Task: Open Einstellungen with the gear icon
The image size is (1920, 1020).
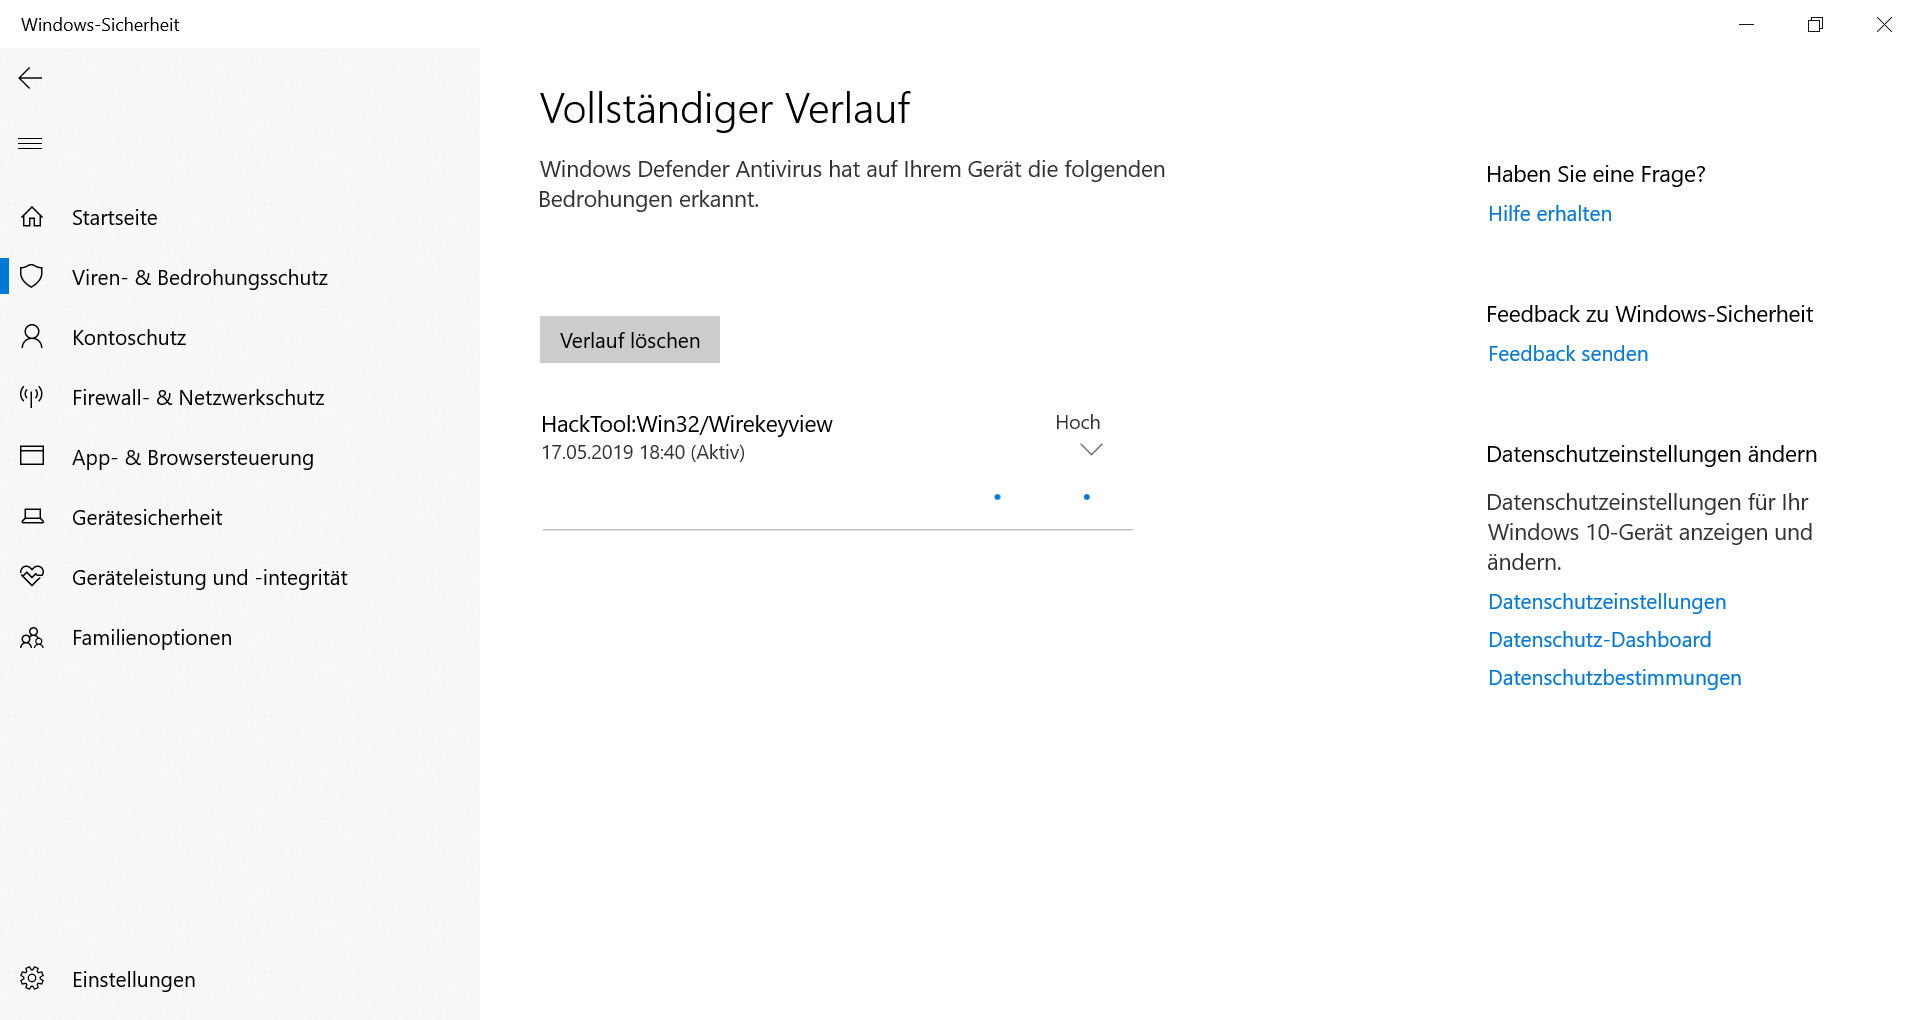Action: point(32,979)
